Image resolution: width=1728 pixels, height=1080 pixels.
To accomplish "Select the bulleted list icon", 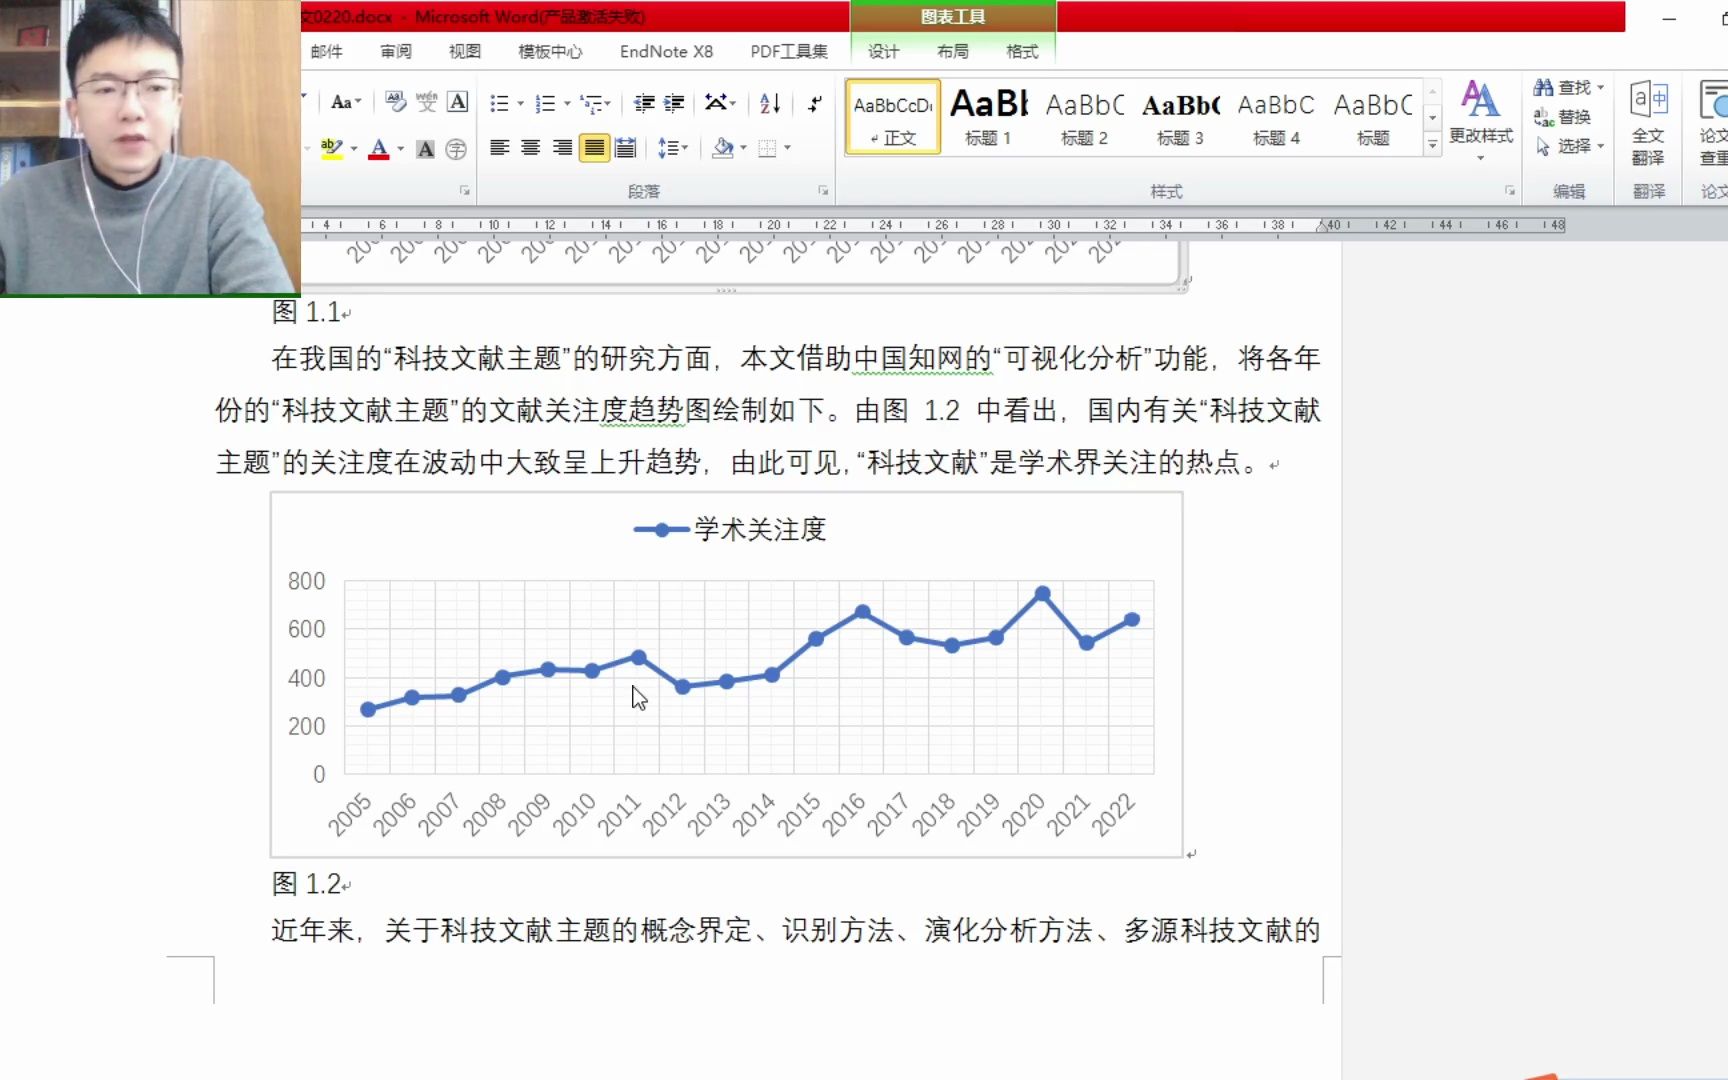I will (500, 103).
